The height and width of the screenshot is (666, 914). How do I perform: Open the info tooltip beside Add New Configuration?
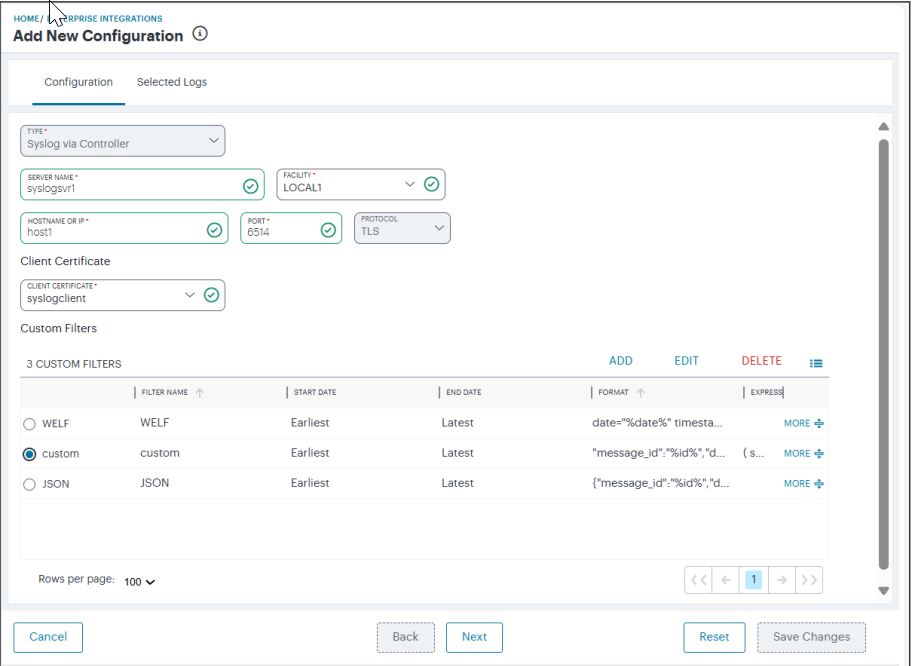click(199, 34)
